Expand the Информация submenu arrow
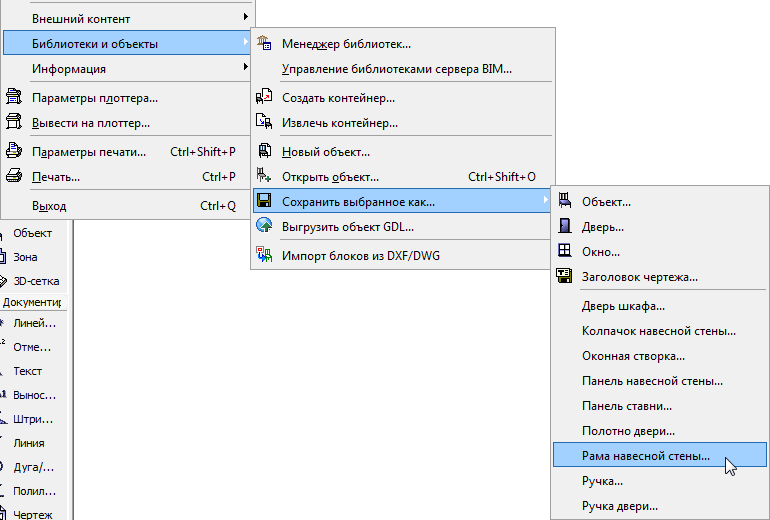This screenshot has width=770, height=520. pos(246,68)
